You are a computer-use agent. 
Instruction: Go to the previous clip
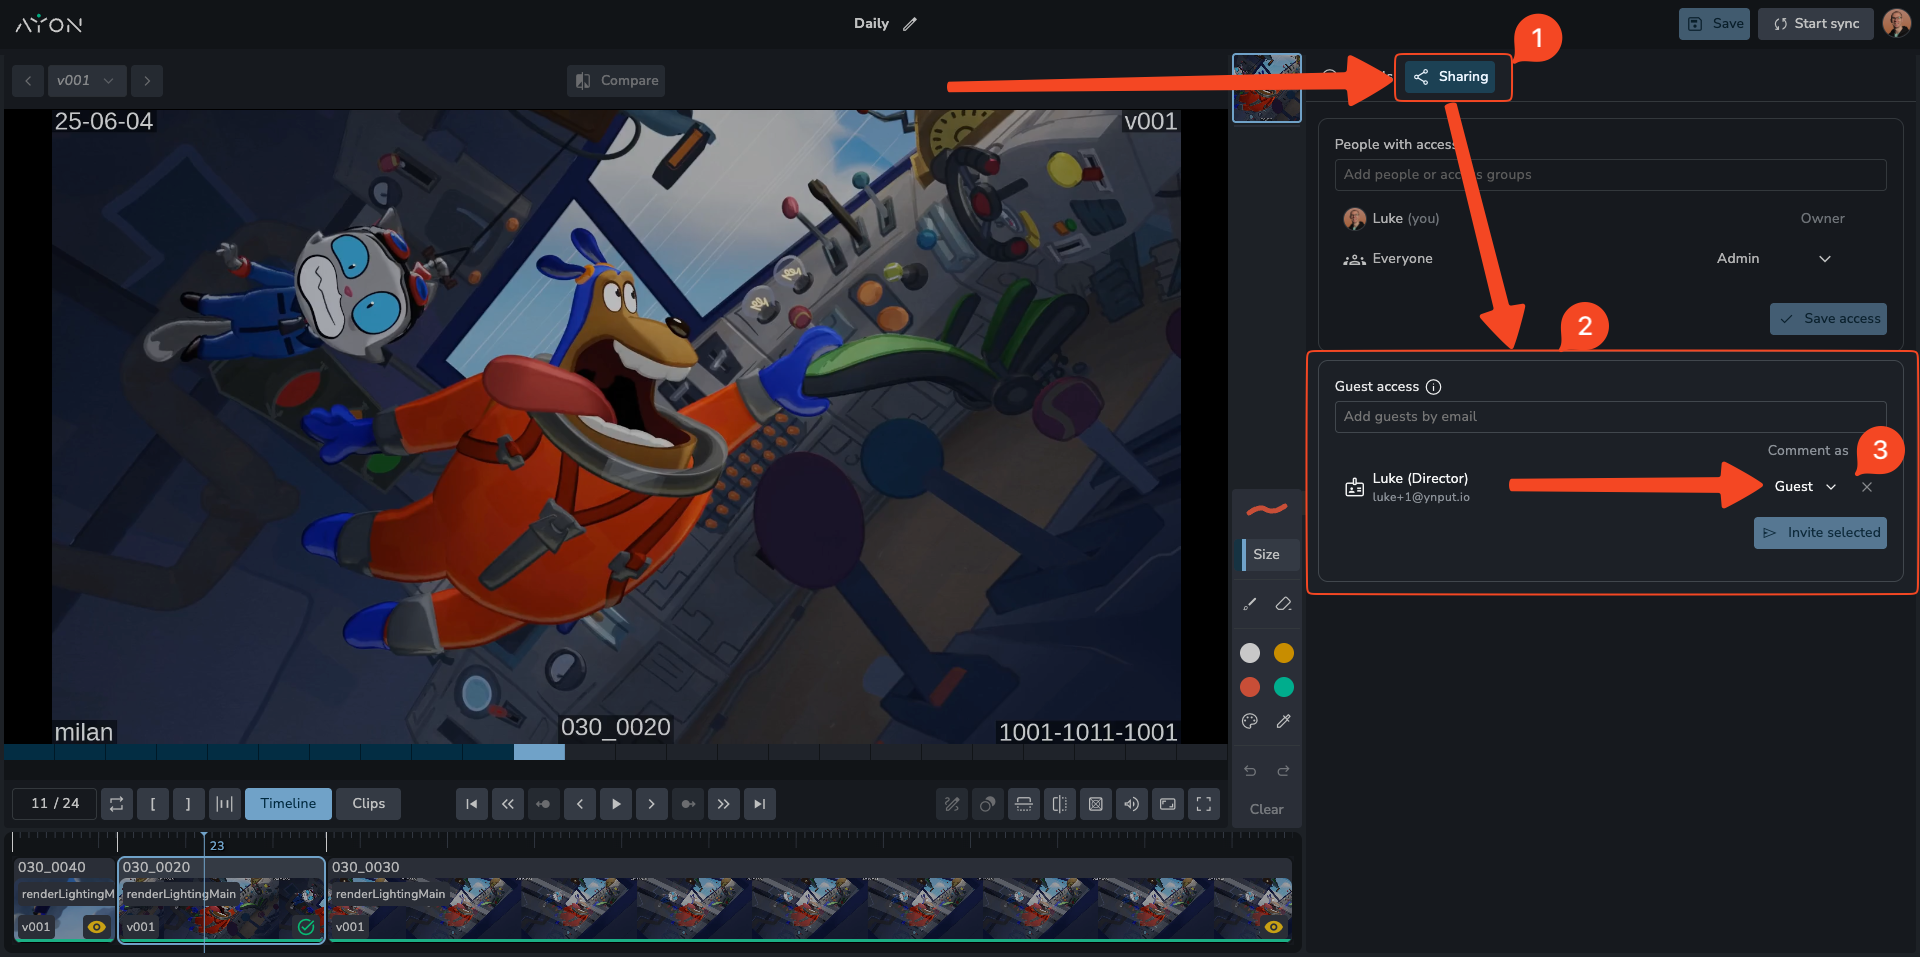click(508, 804)
